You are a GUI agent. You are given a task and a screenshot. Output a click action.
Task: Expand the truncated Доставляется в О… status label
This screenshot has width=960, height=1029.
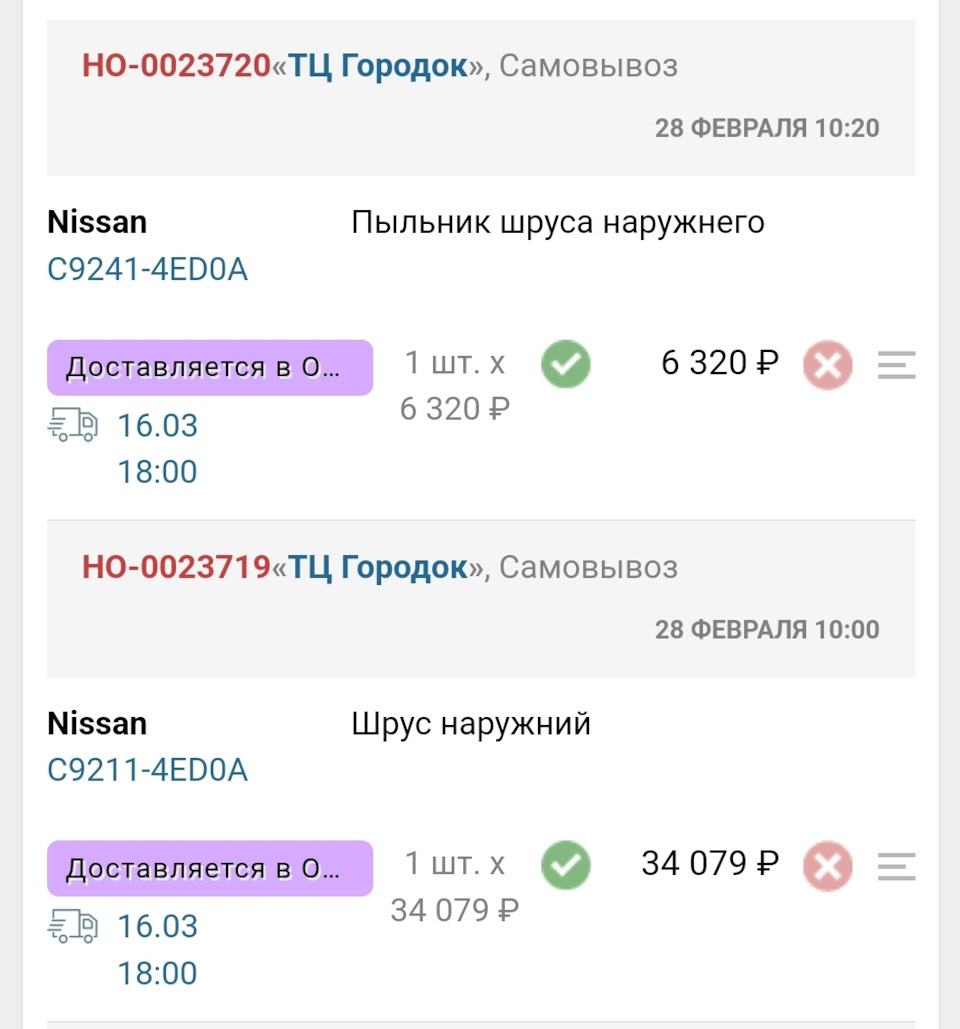[210, 367]
